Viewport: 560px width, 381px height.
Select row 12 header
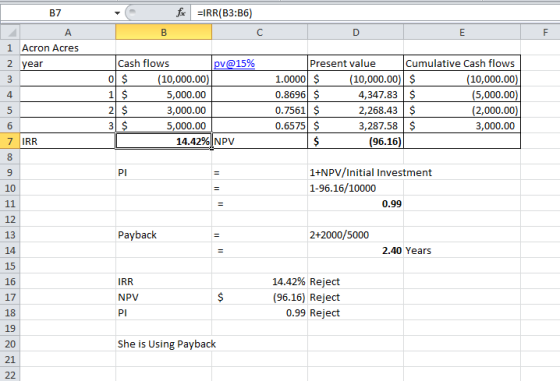coord(10,219)
